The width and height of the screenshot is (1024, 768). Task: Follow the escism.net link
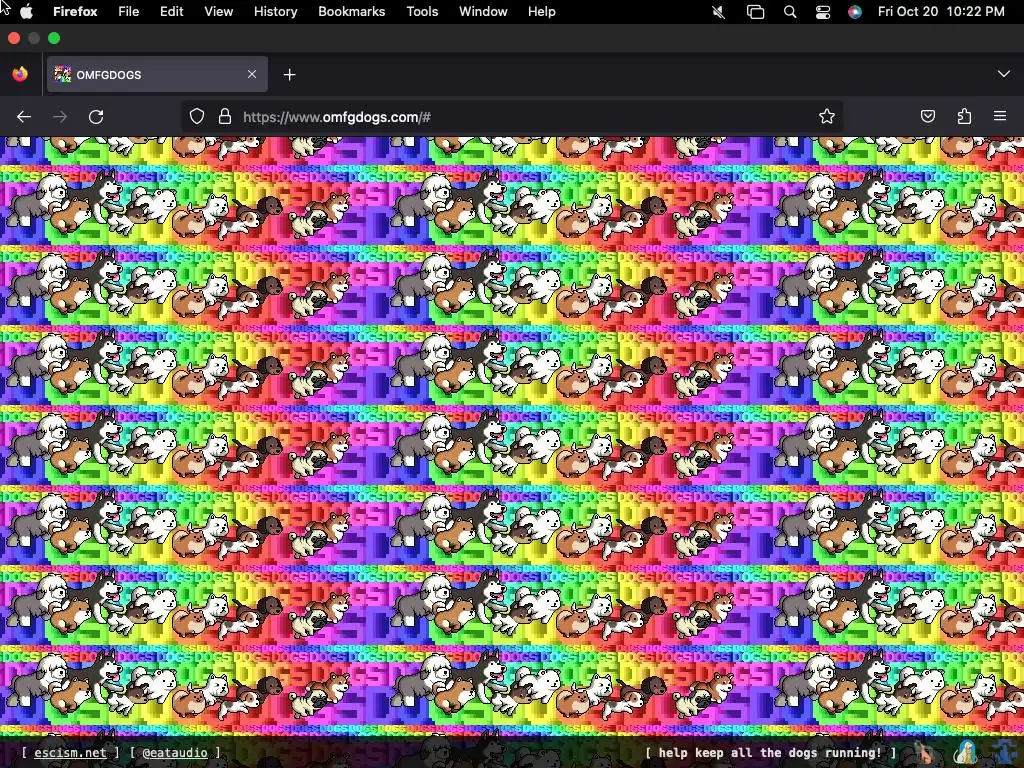pos(70,752)
